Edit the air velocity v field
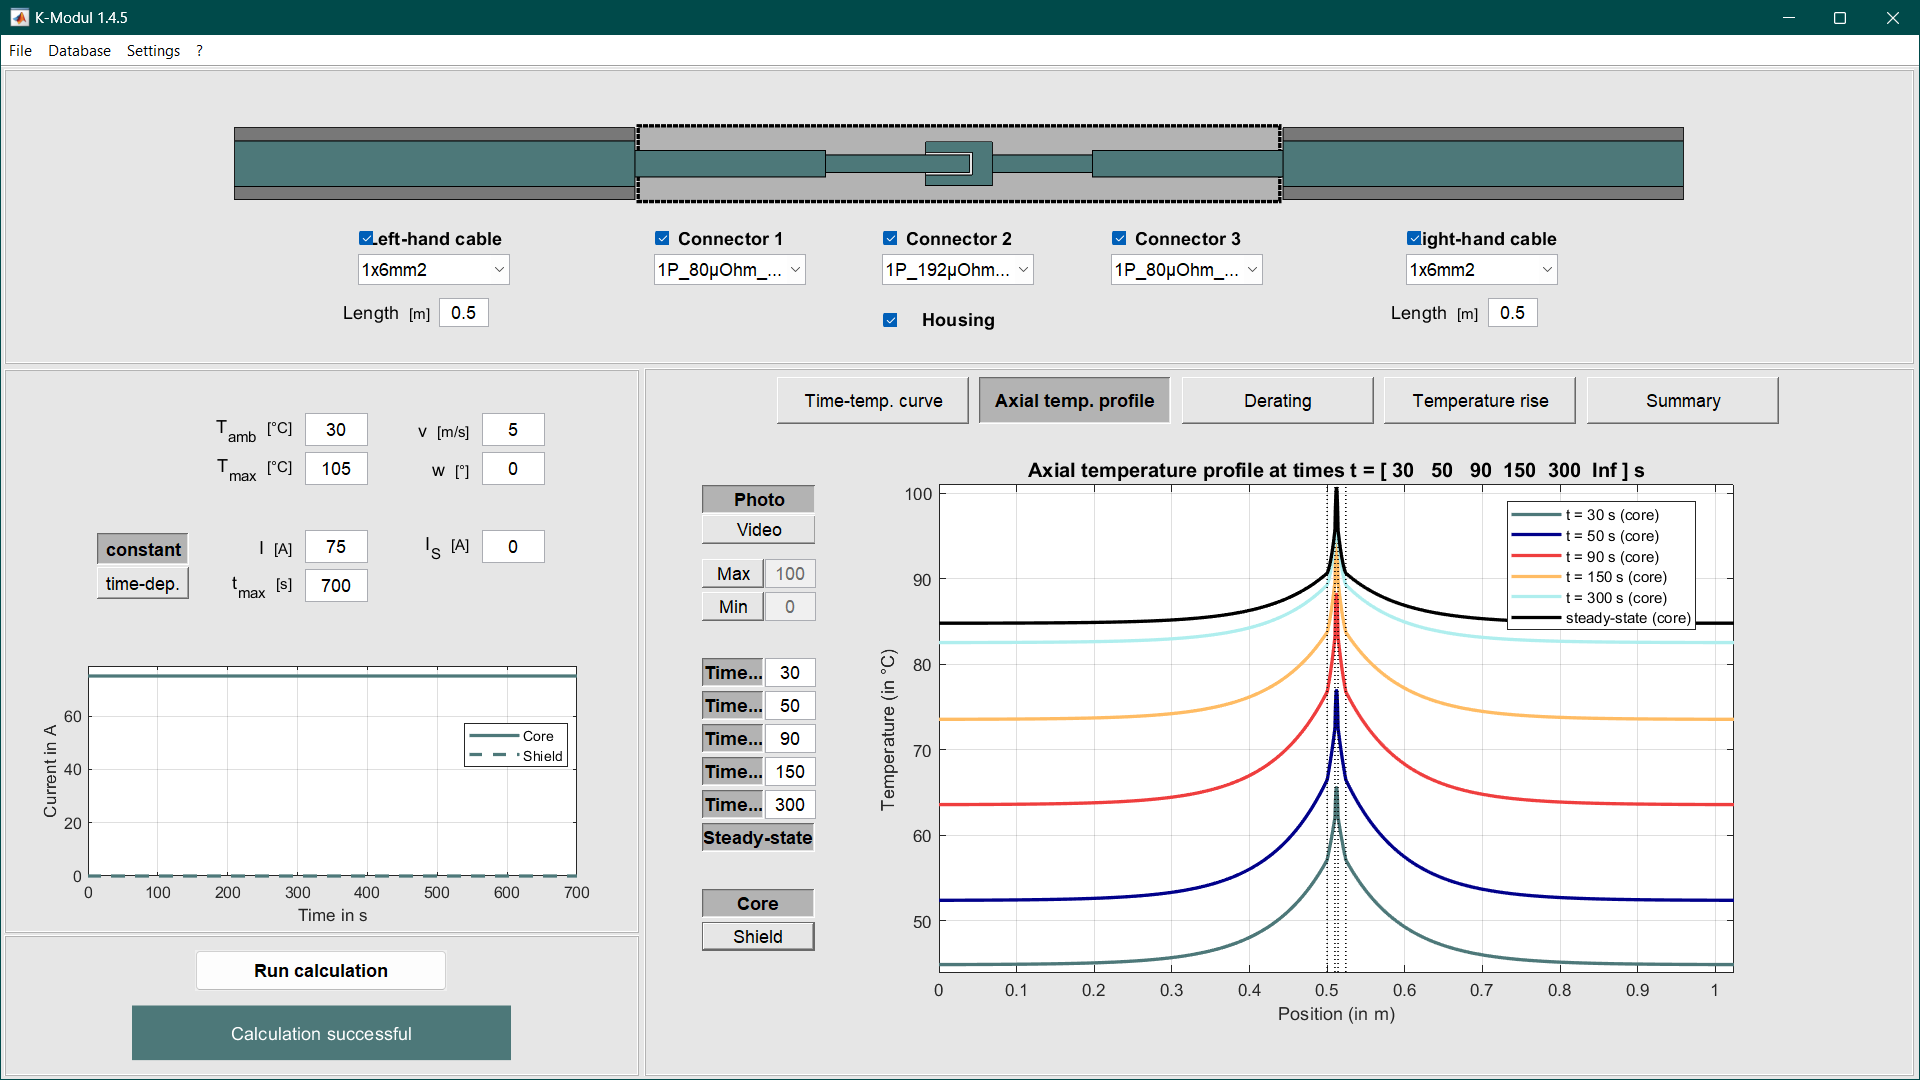 (513, 430)
